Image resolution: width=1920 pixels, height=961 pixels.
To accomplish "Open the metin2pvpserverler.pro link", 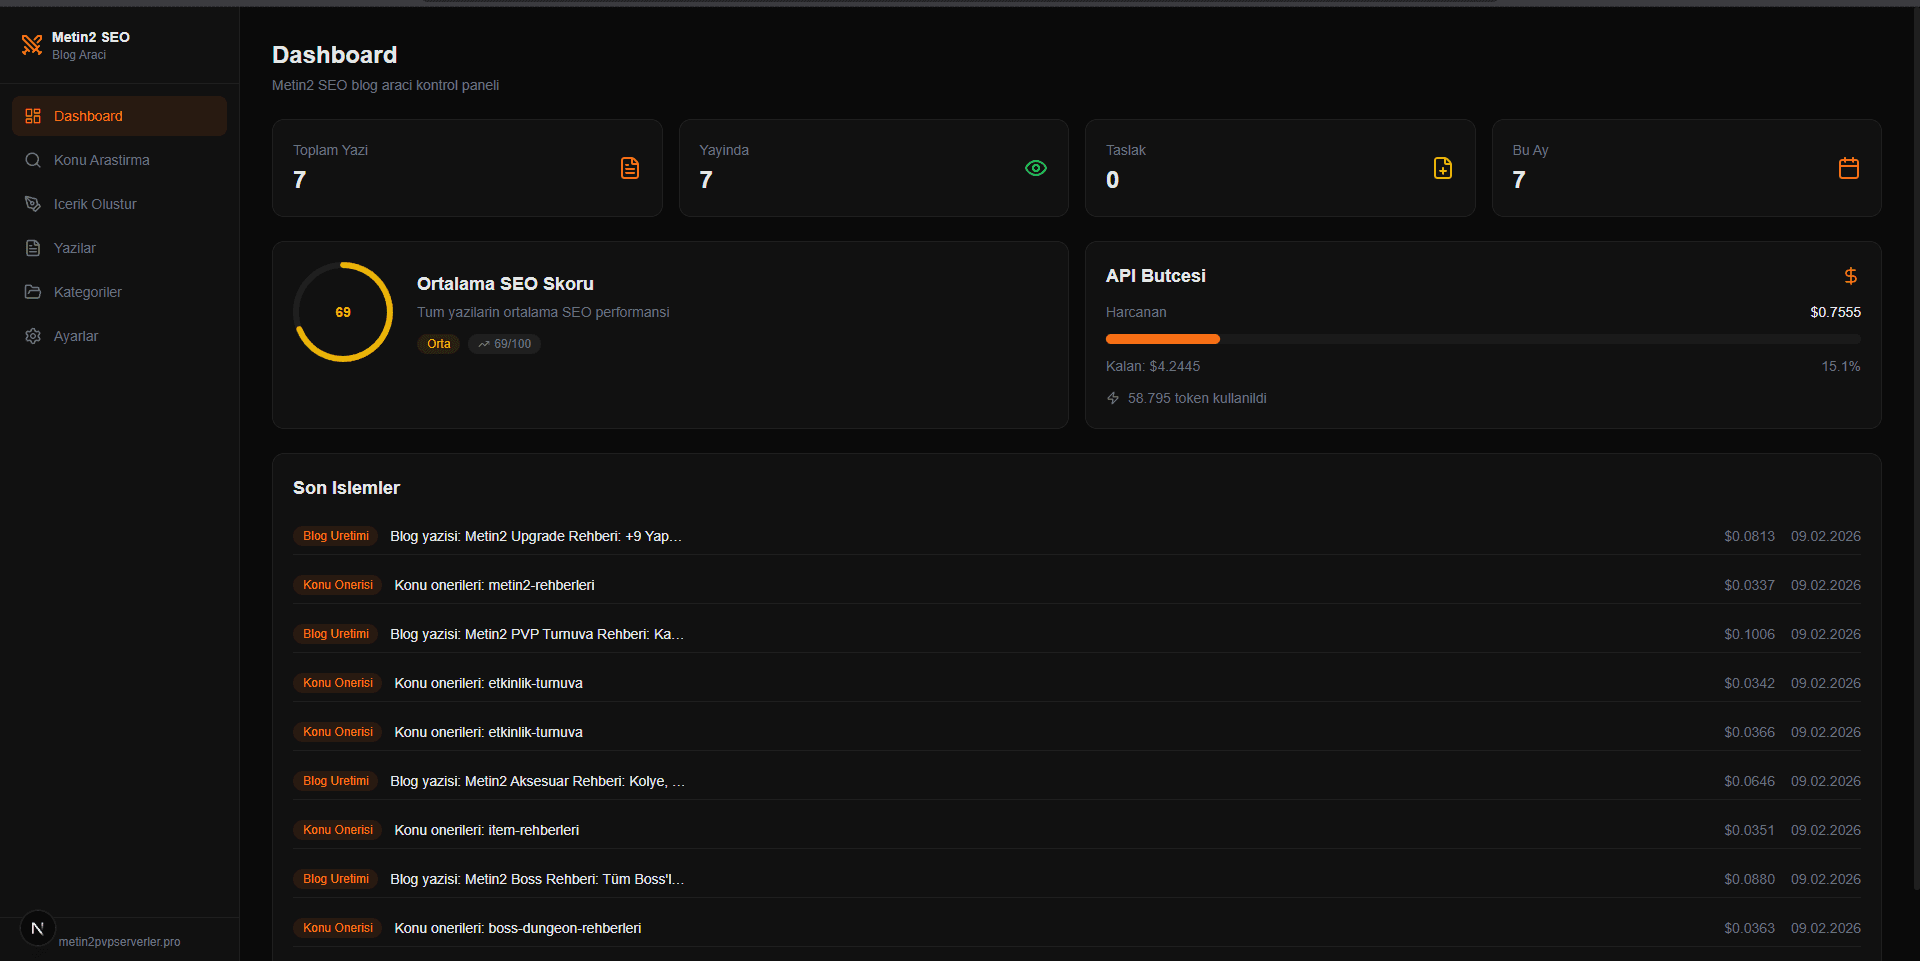I will pos(120,941).
